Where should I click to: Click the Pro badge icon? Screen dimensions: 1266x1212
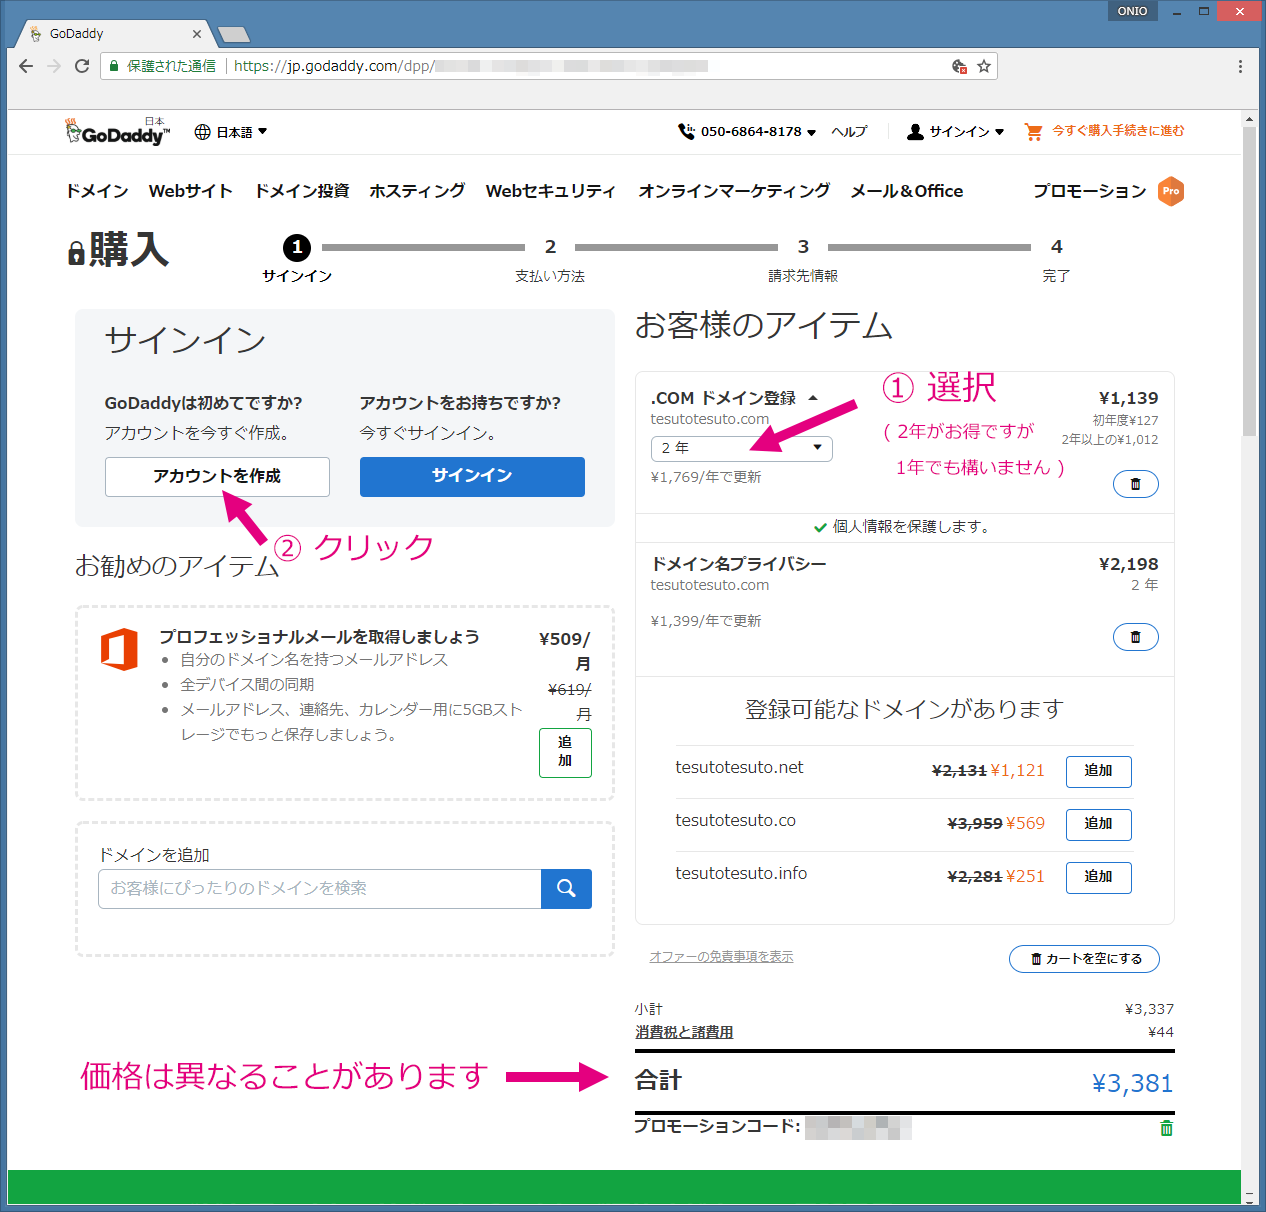pos(1171,191)
